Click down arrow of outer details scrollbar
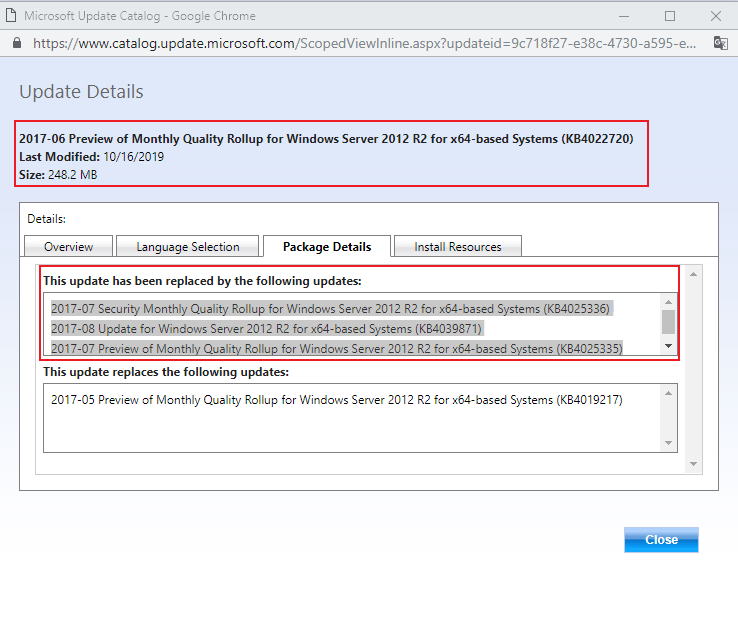The image size is (738, 620). (693, 464)
